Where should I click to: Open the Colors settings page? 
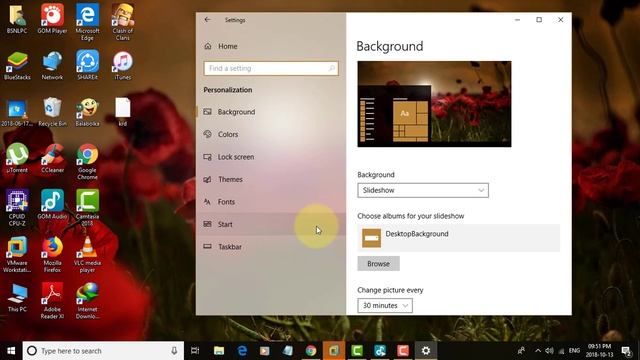(x=271, y=134)
